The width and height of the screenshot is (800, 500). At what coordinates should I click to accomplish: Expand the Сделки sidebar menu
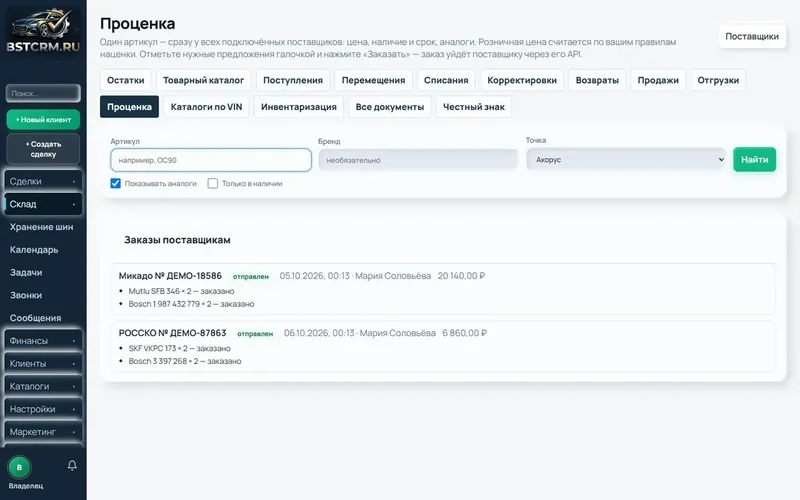coord(43,181)
